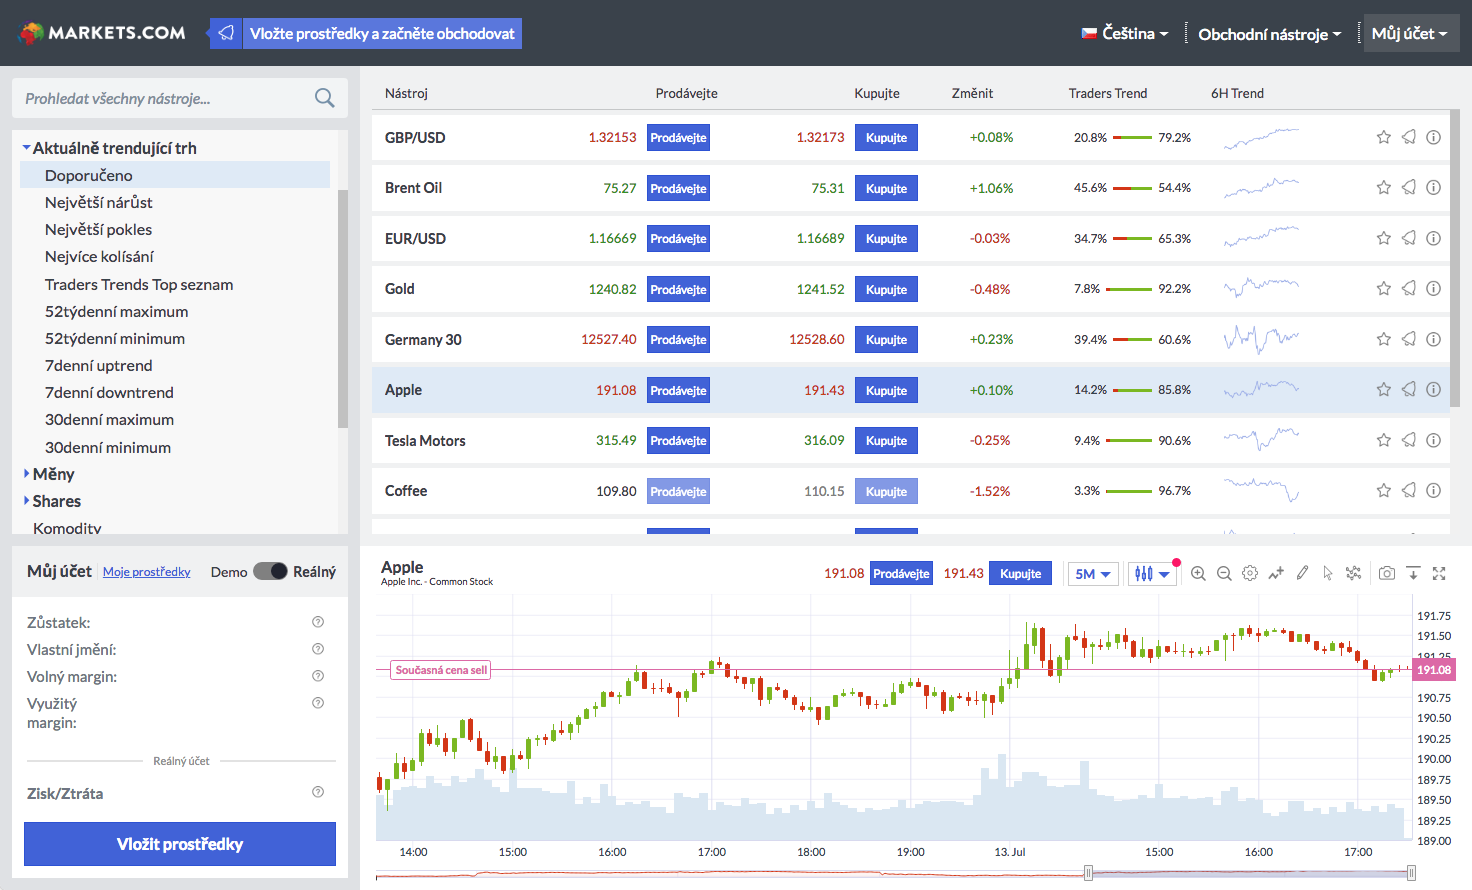Click Prodávejte for GBP/USD
The height and width of the screenshot is (890, 1472).
click(678, 138)
